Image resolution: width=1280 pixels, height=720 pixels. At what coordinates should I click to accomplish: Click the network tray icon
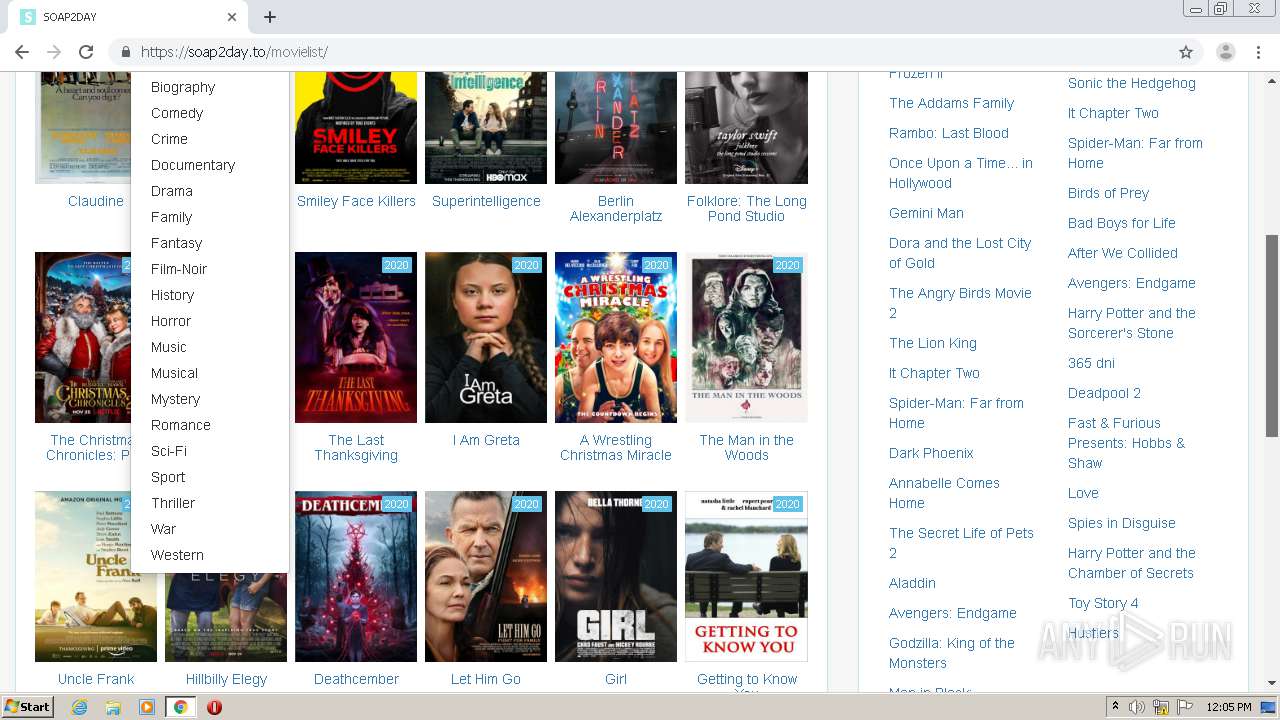(1161, 707)
